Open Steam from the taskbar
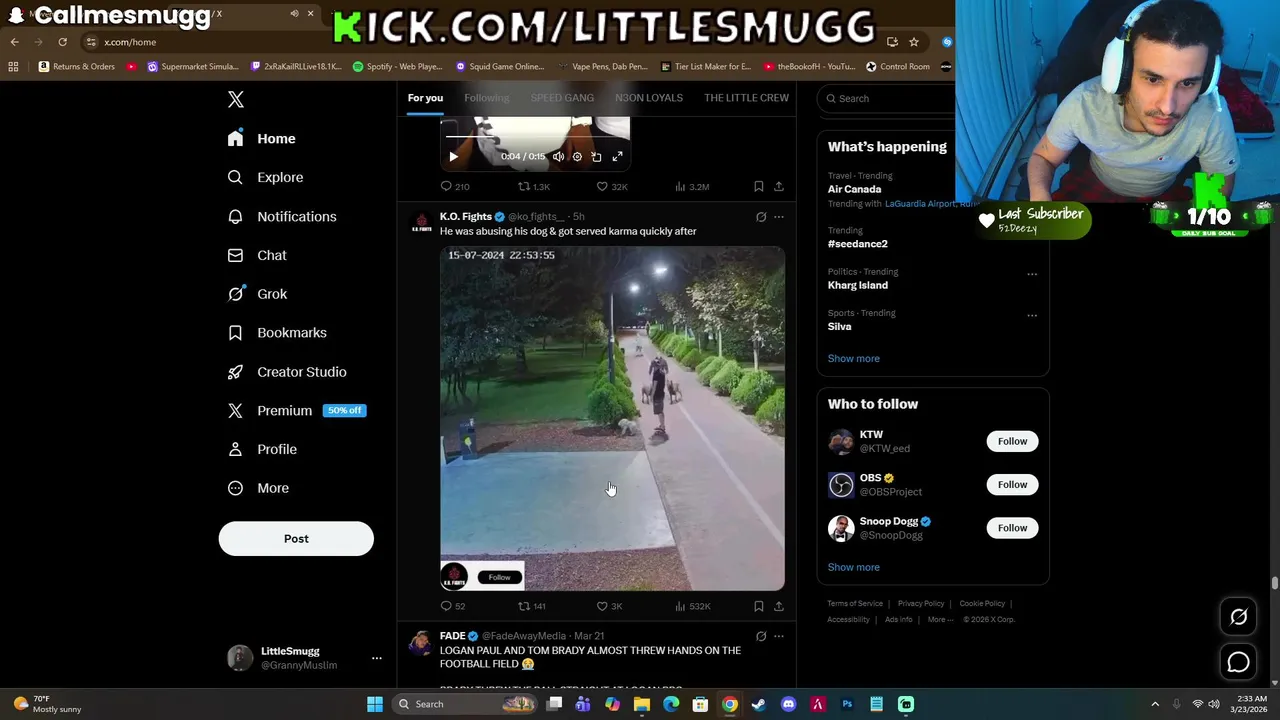 [759, 704]
